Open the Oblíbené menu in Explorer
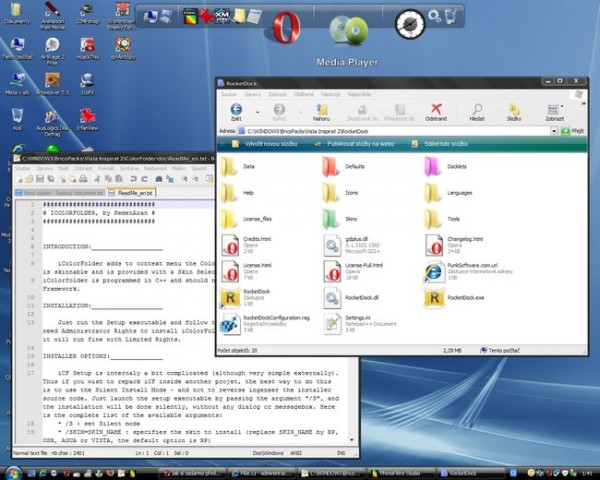The width and height of the screenshot is (600, 480). click(x=303, y=94)
